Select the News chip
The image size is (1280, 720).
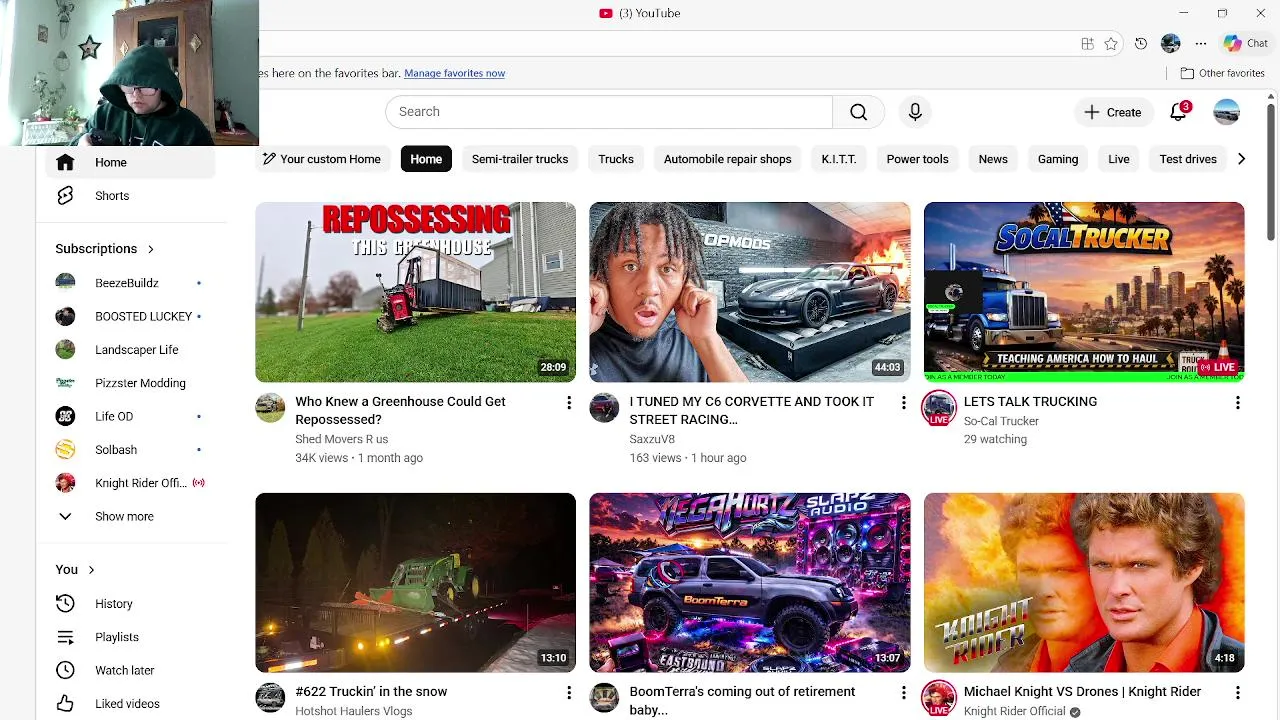coord(993,159)
